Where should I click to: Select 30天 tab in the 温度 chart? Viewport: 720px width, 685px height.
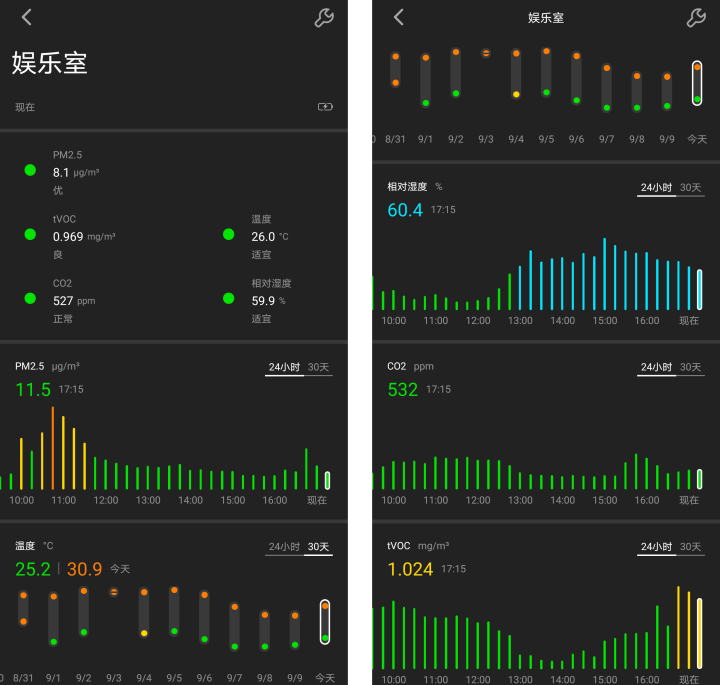point(318,547)
